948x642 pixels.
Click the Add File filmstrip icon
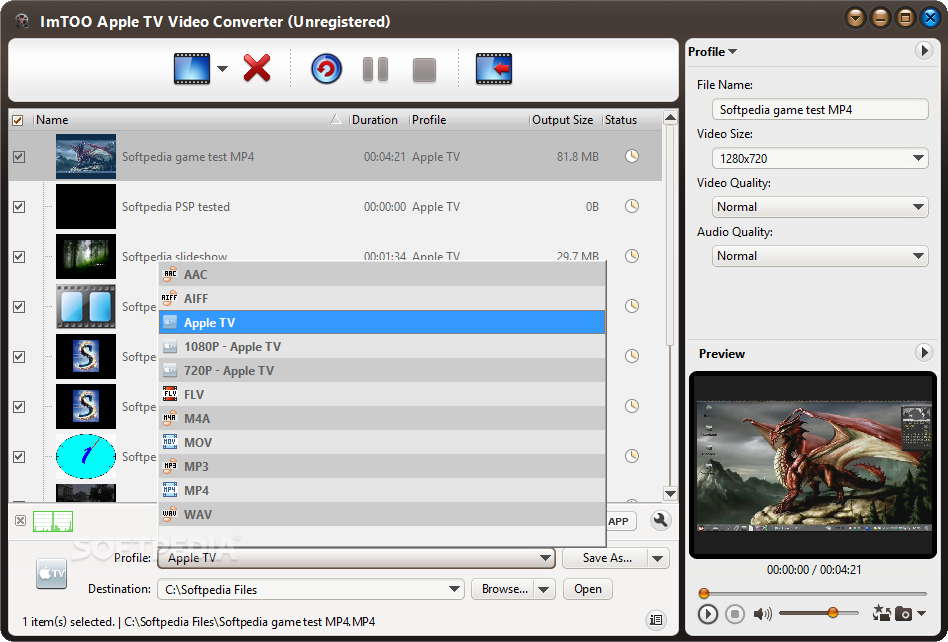(192, 68)
